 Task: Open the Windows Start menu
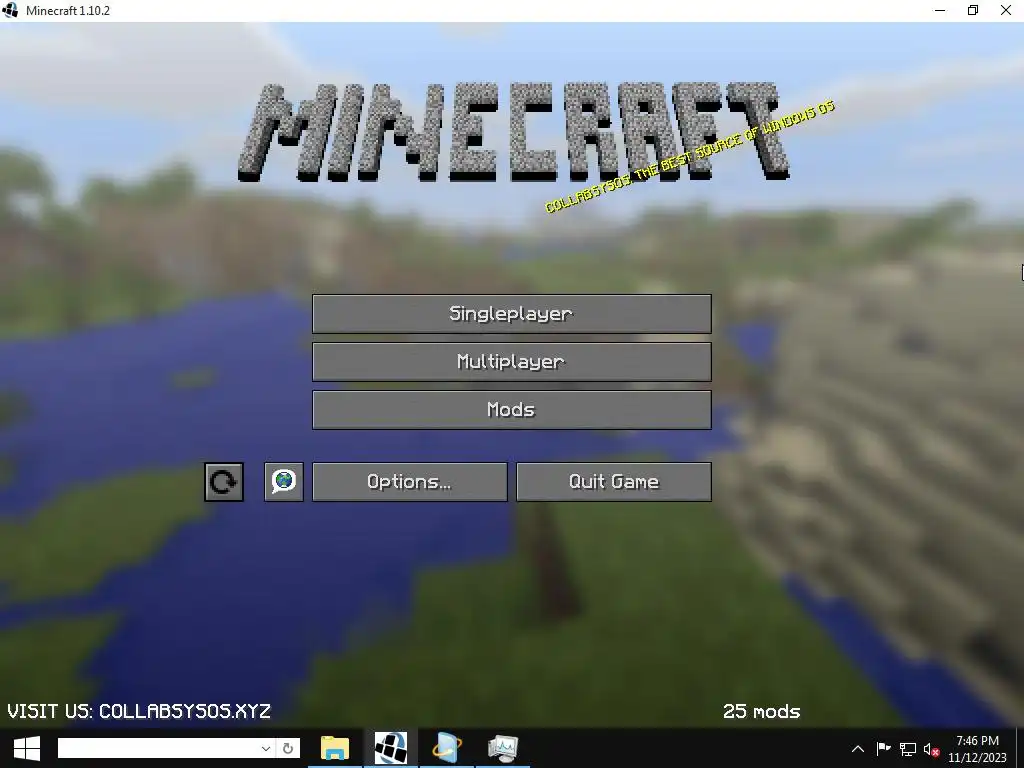pos(27,748)
